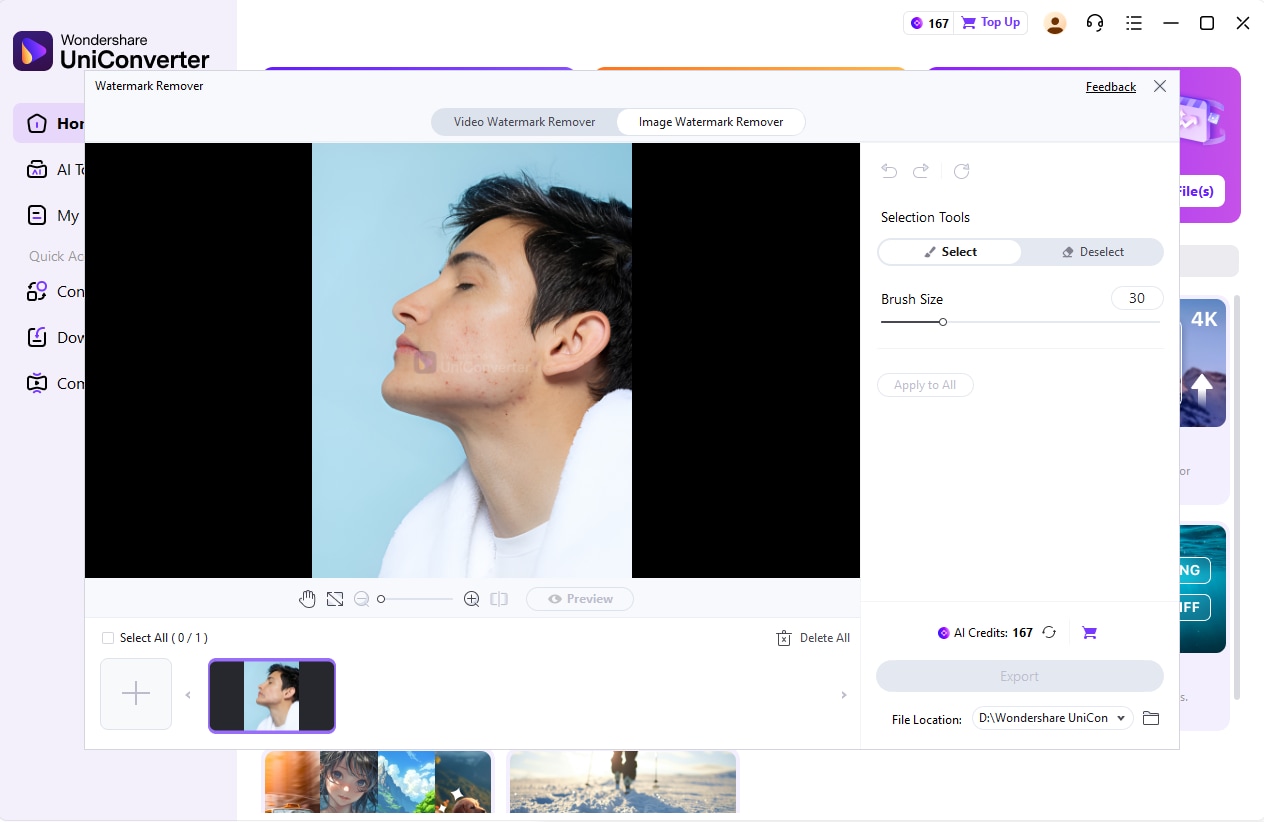This screenshot has width=1264, height=822.
Task: Click the right arrow in the thumbnail strip
Action: coord(844,694)
